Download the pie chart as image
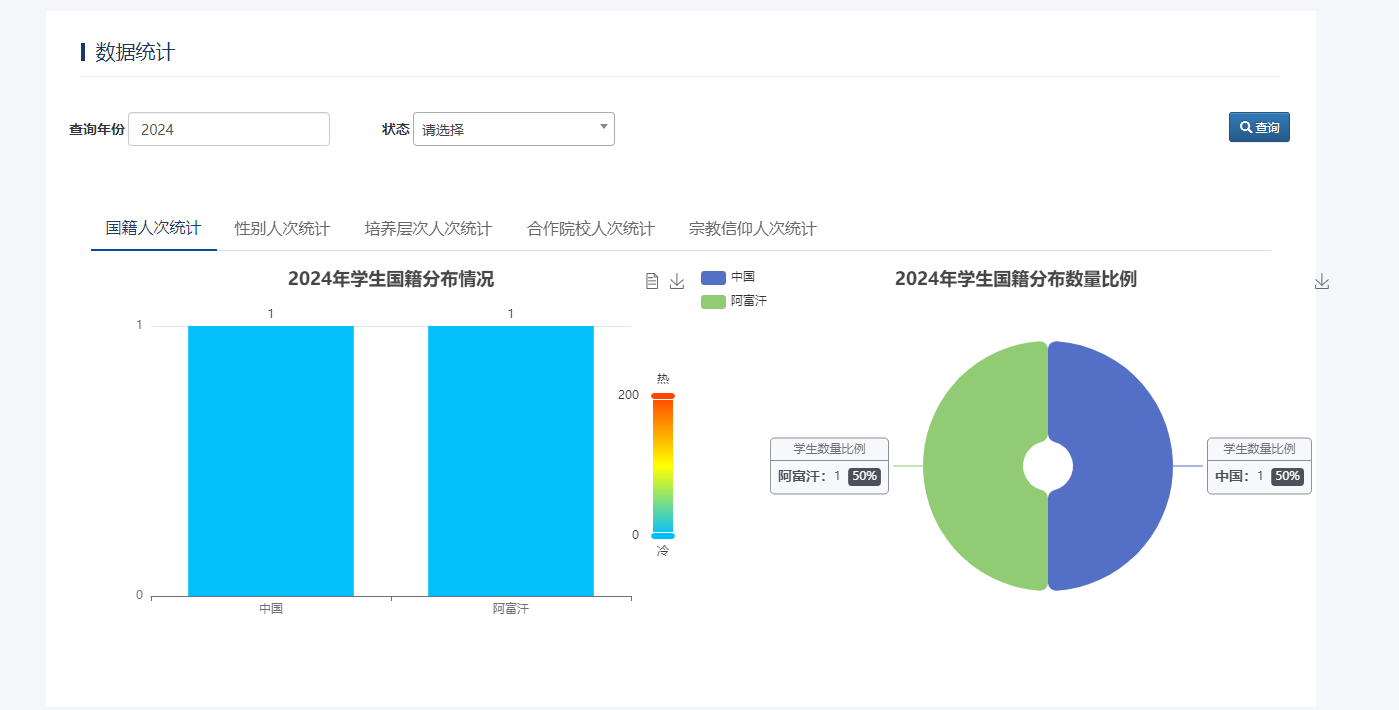The width and height of the screenshot is (1399, 710). tap(1322, 281)
